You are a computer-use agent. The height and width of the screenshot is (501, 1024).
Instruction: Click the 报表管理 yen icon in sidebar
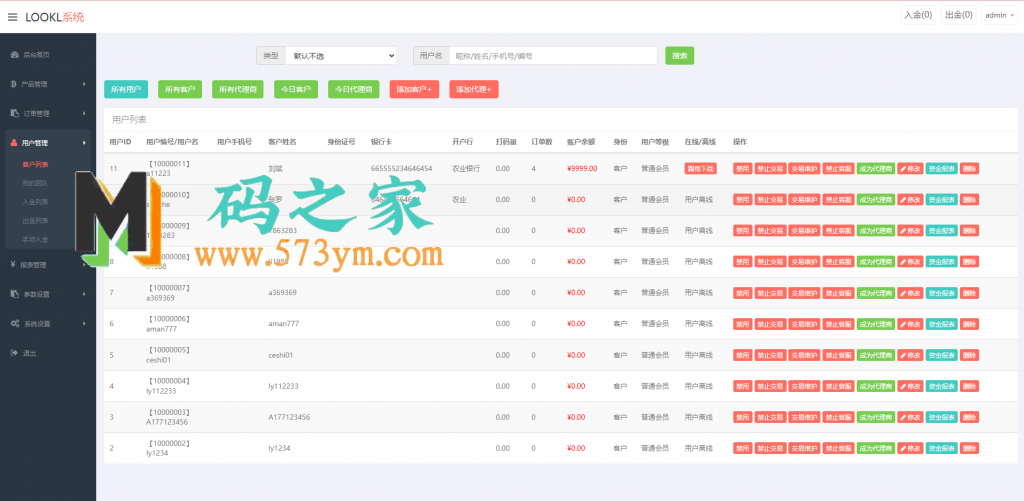13,265
